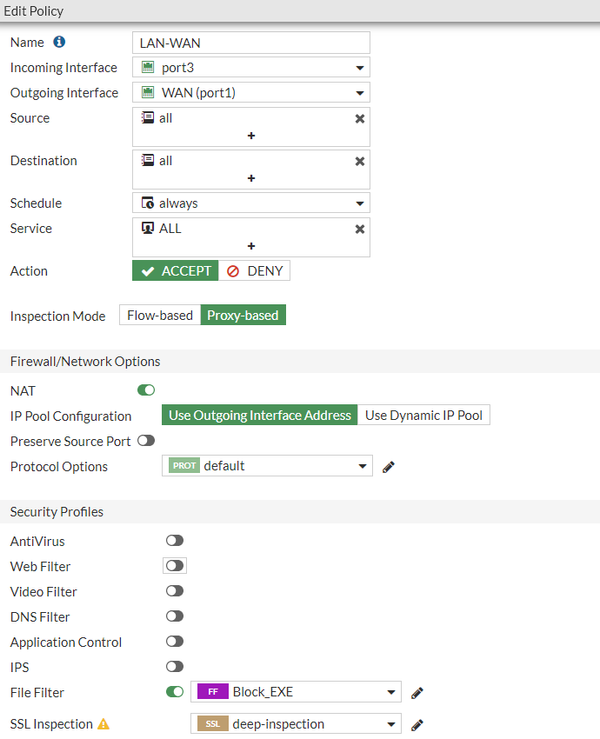Image resolution: width=600 pixels, height=739 pixels.
Task: Select Use Dynamic IP Pool option
Action: 424,415
